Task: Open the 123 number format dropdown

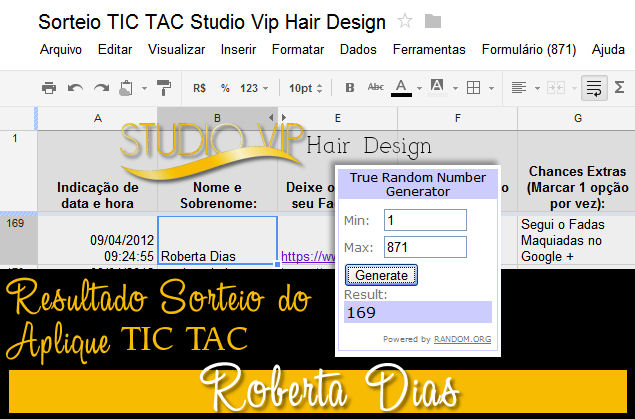Action: tap(254, 88)
